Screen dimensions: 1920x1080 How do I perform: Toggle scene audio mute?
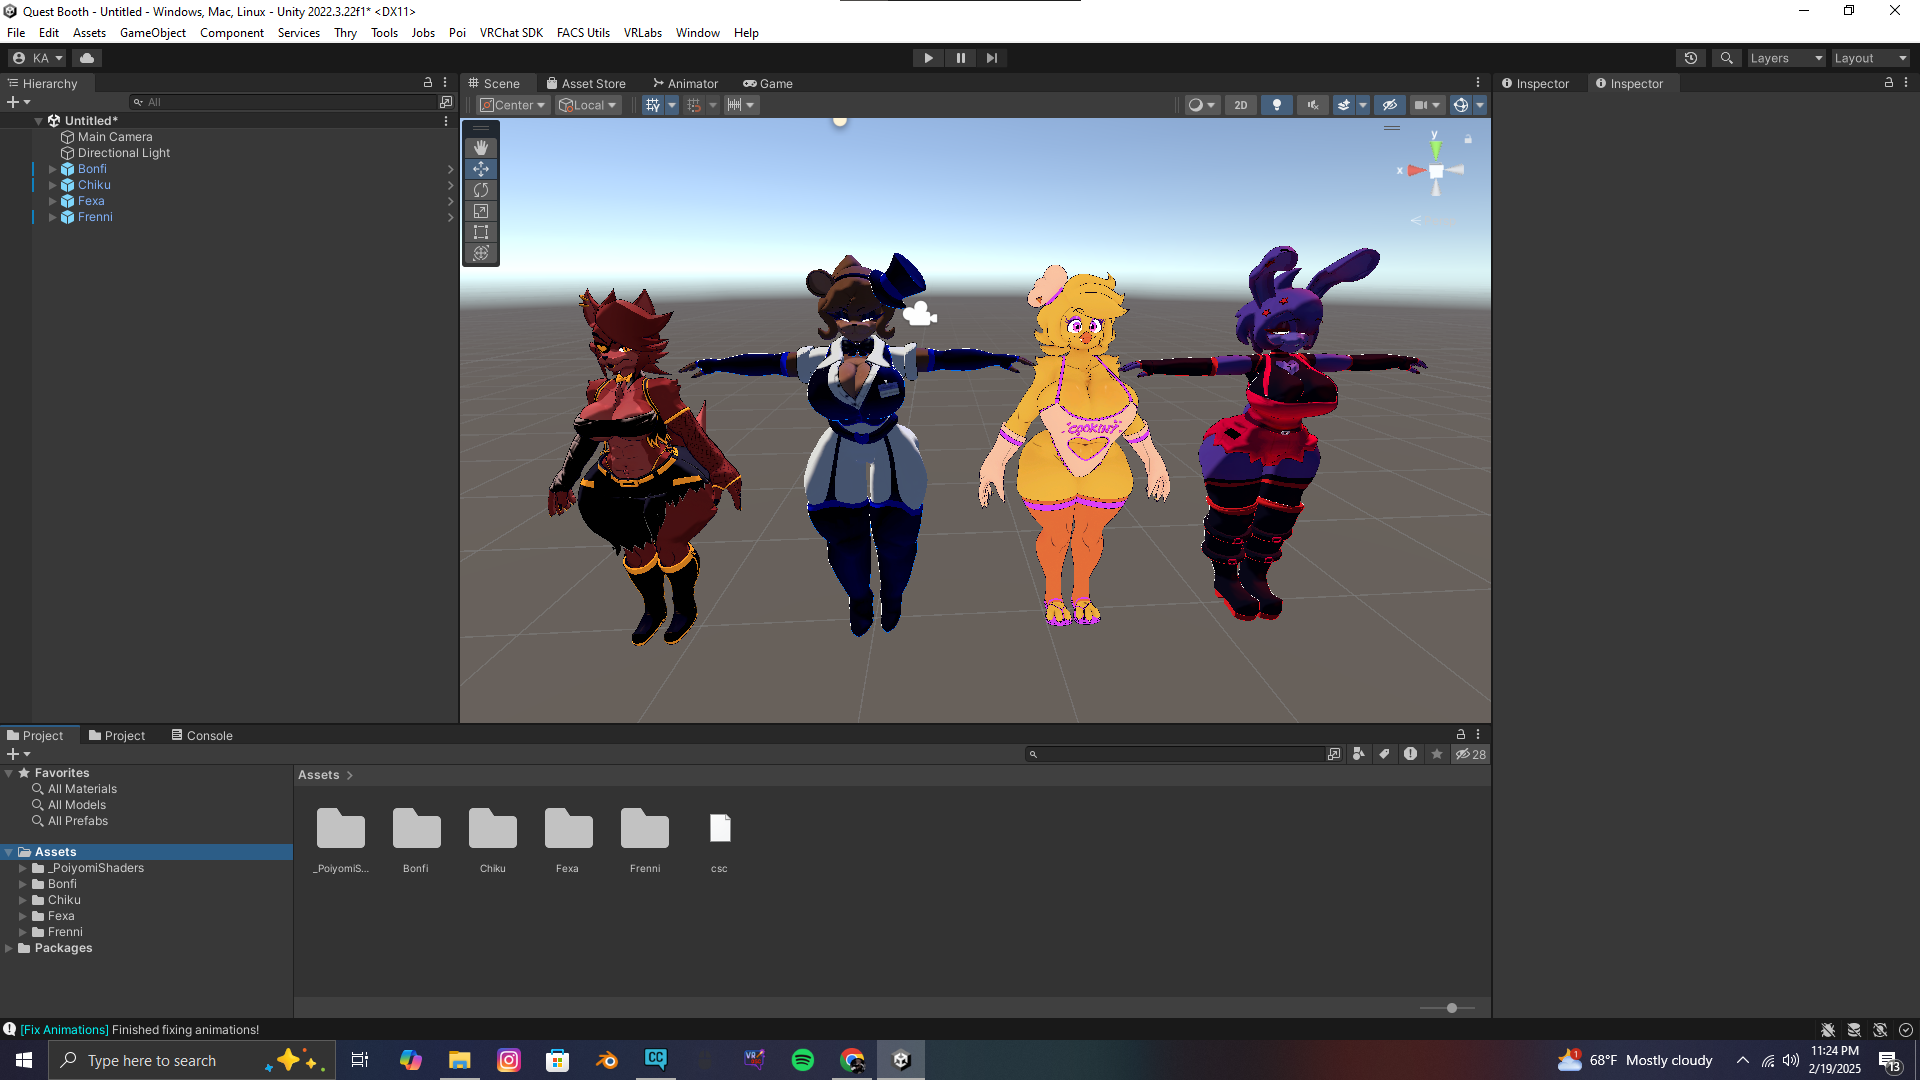pyautogui.click(x=1313, y=105)
